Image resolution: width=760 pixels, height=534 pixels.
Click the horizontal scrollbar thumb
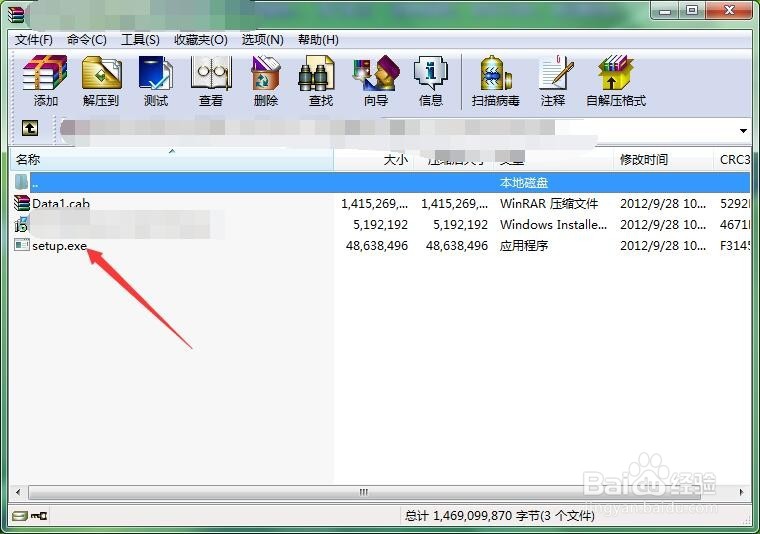point(364,492)
